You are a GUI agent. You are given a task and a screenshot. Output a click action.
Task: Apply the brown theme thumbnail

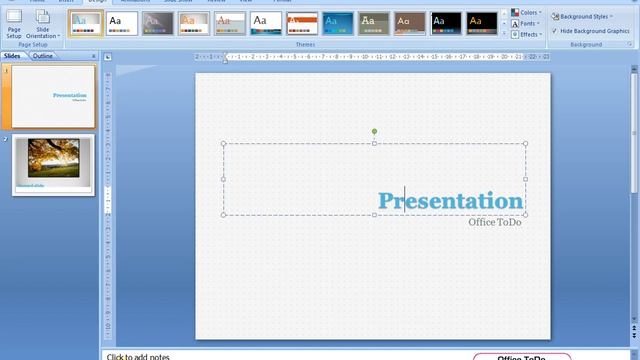pos(409,24)
